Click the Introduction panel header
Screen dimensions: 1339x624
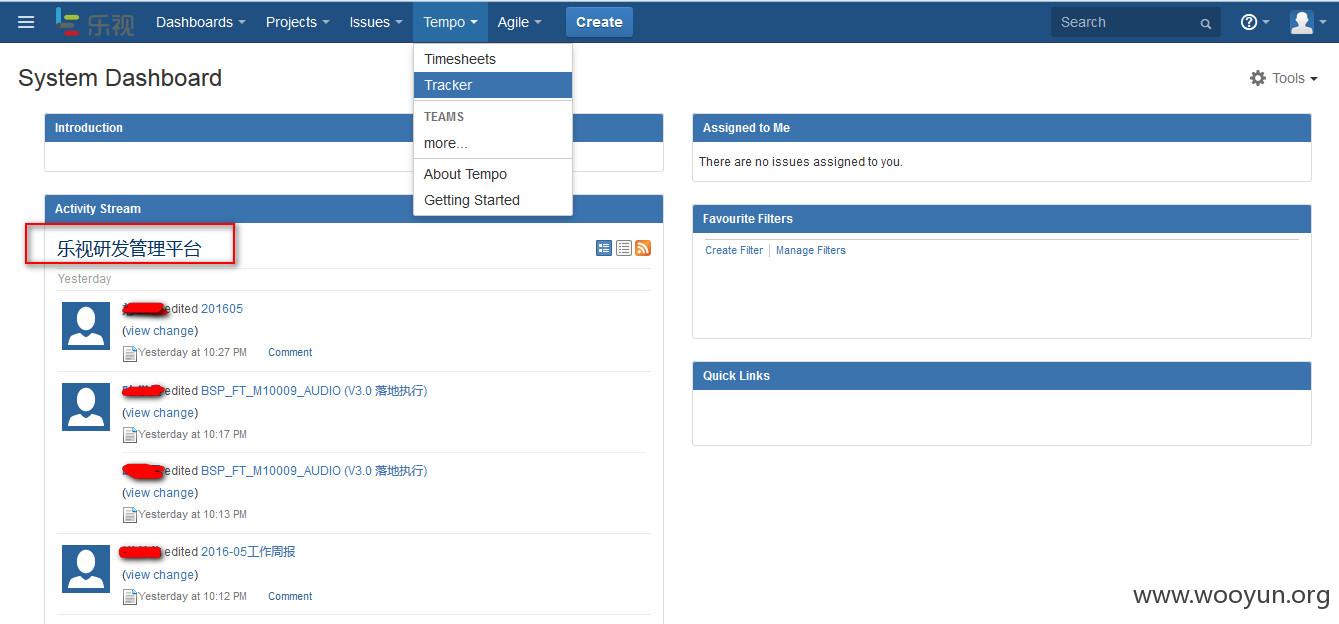click(354, 128)
